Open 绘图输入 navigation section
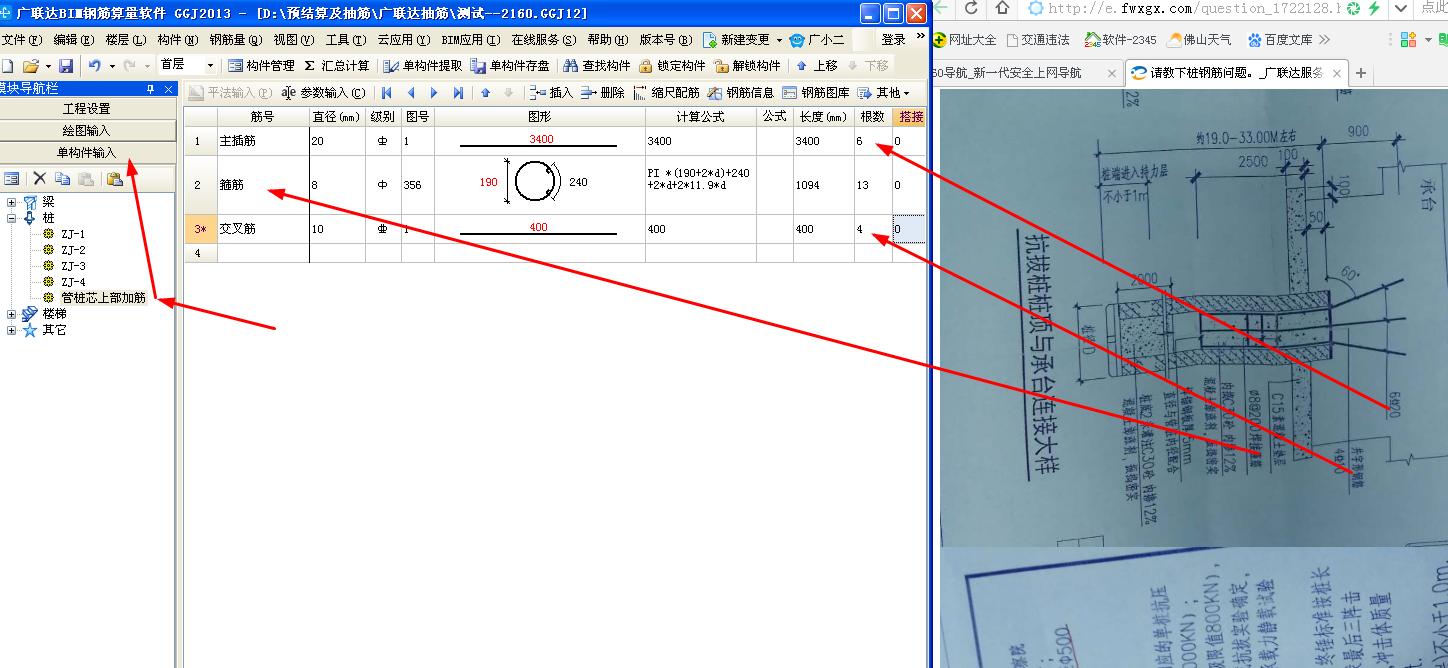This screenshot has width=1448, height=668. 87,130
